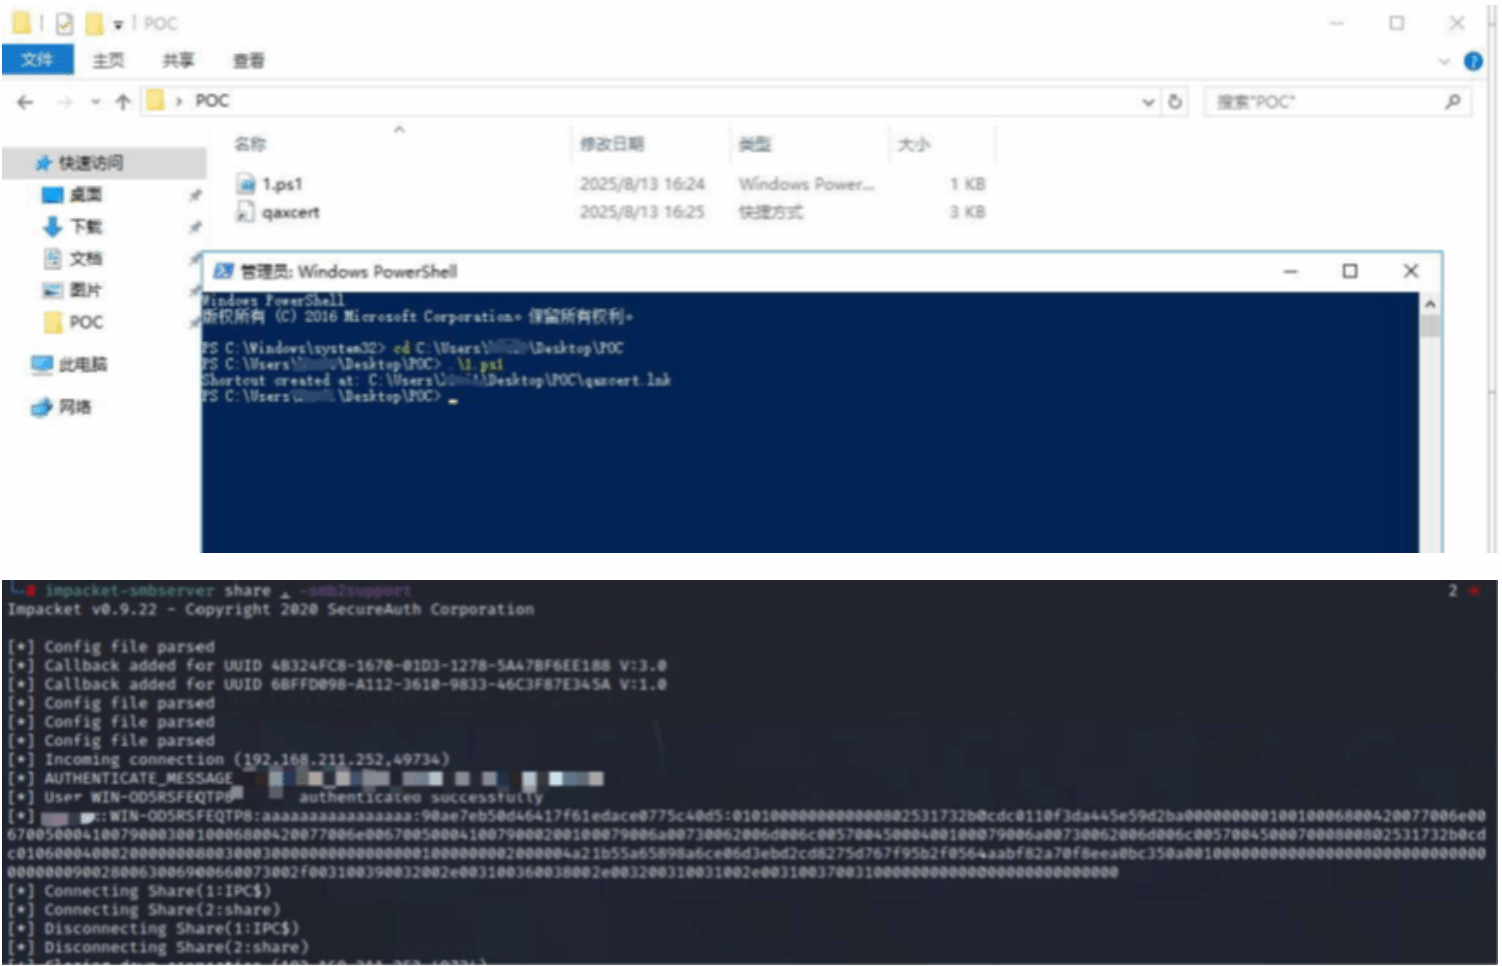
Task: Open 文档 in the sidebar
Action: (x=86, y=259)
